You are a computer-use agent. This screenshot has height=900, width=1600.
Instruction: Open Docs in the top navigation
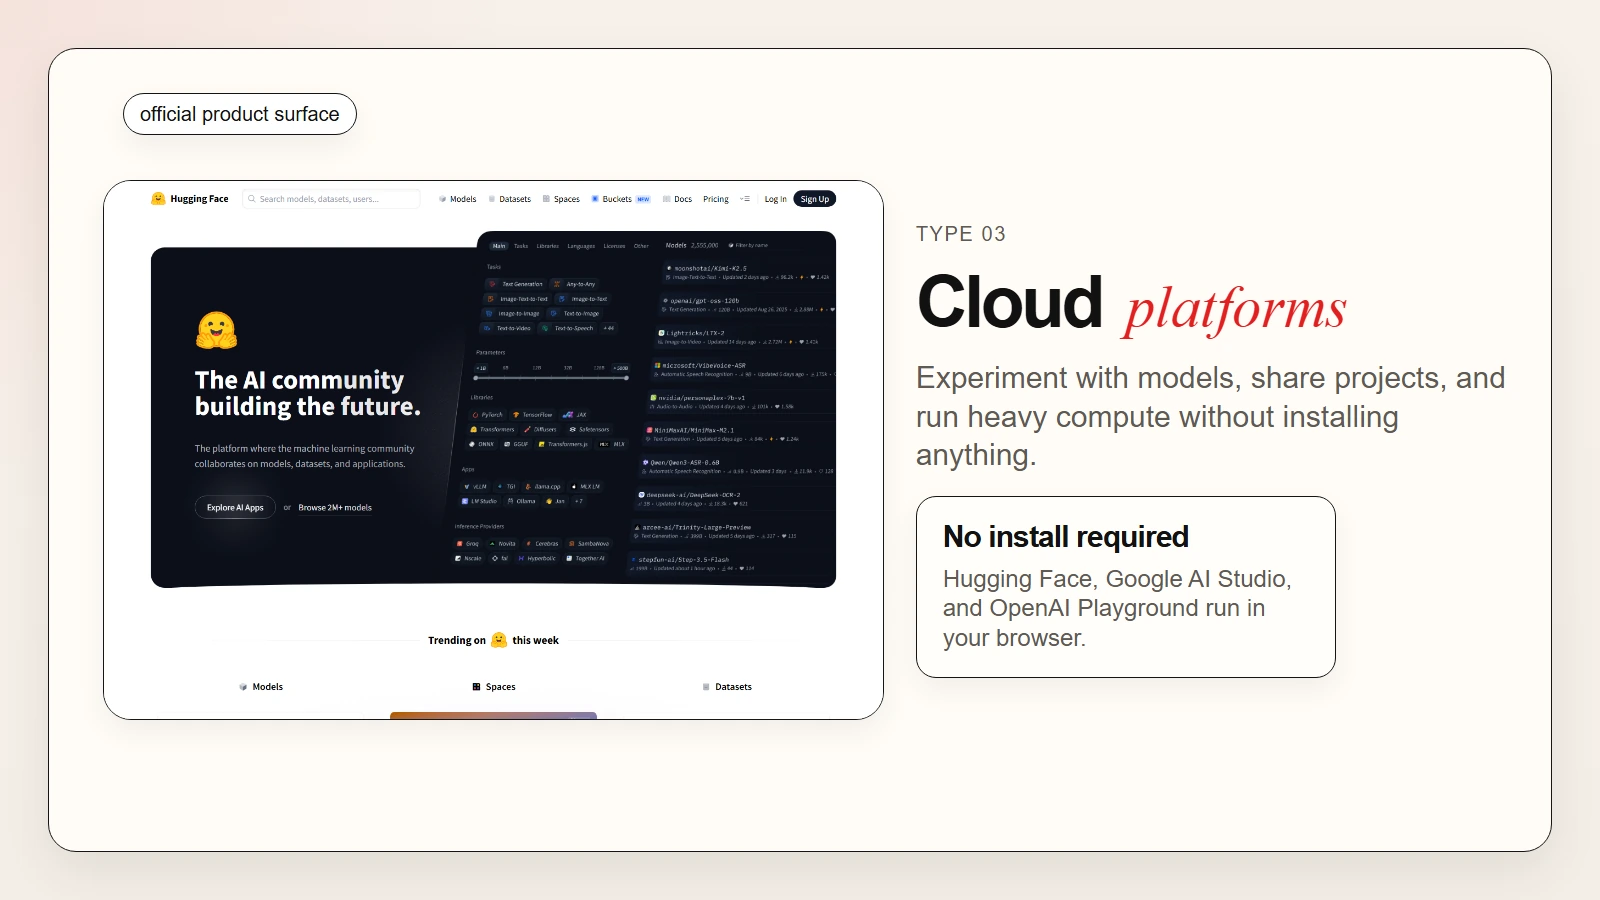tap(678, 199)
